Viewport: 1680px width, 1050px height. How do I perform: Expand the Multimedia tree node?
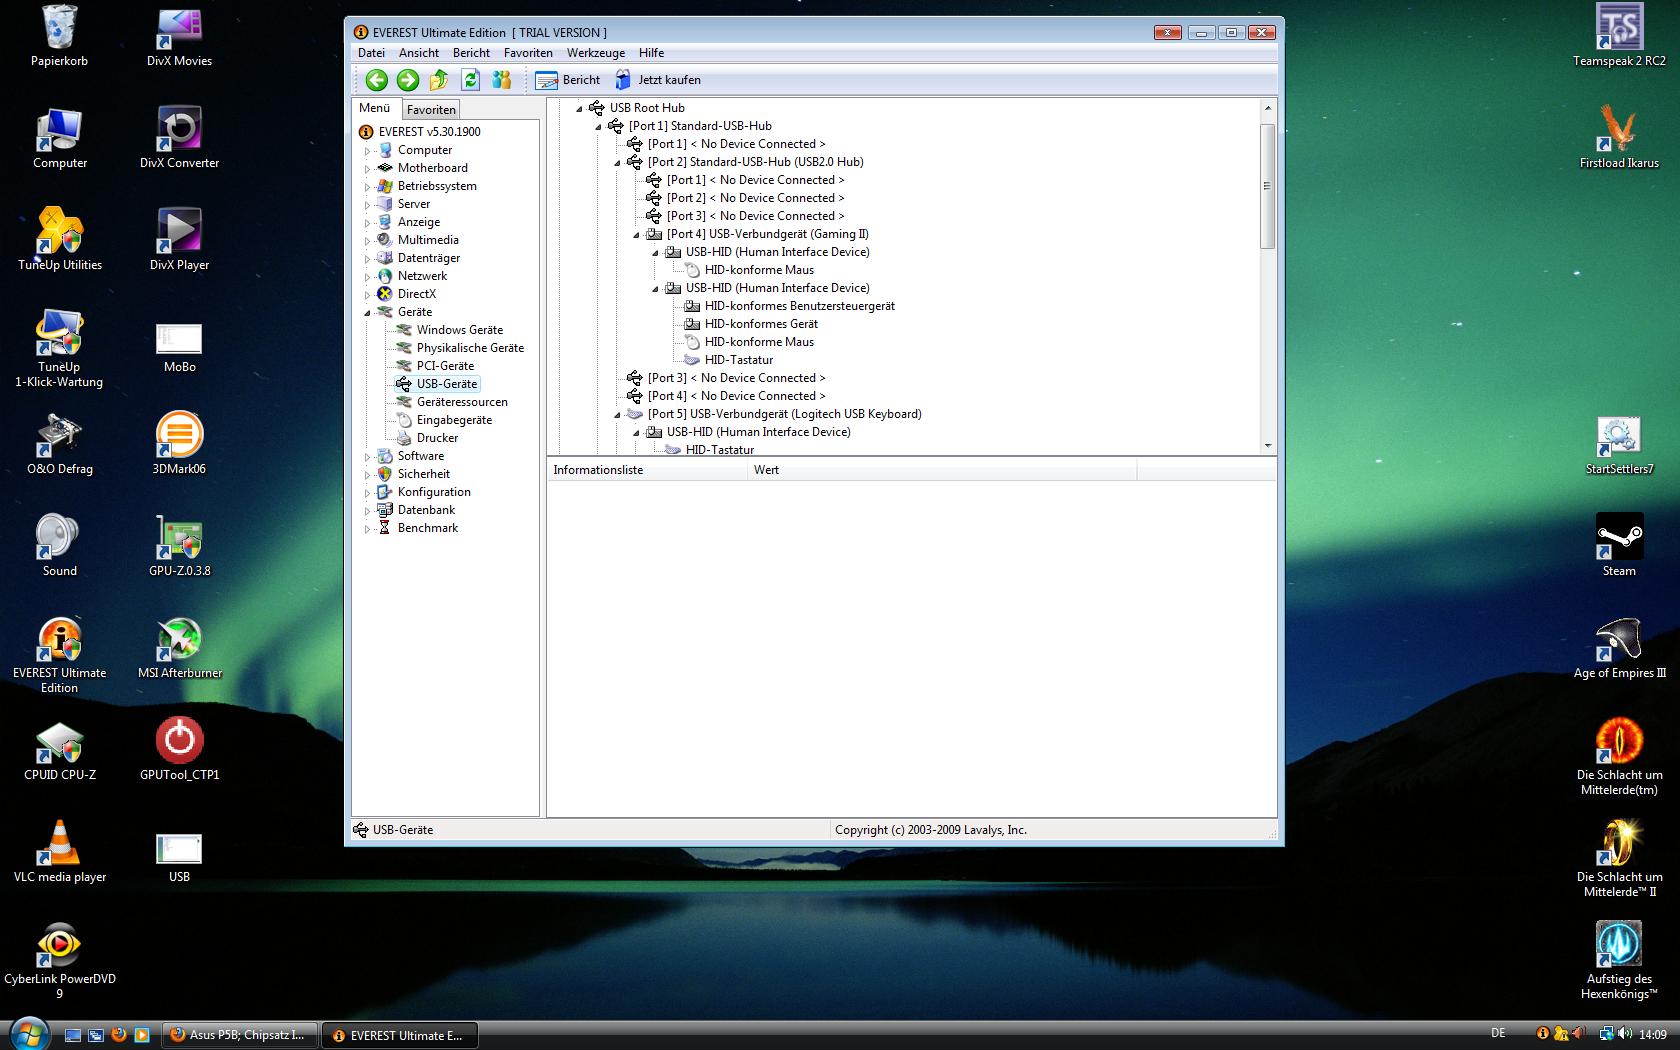tap(367, 241)
